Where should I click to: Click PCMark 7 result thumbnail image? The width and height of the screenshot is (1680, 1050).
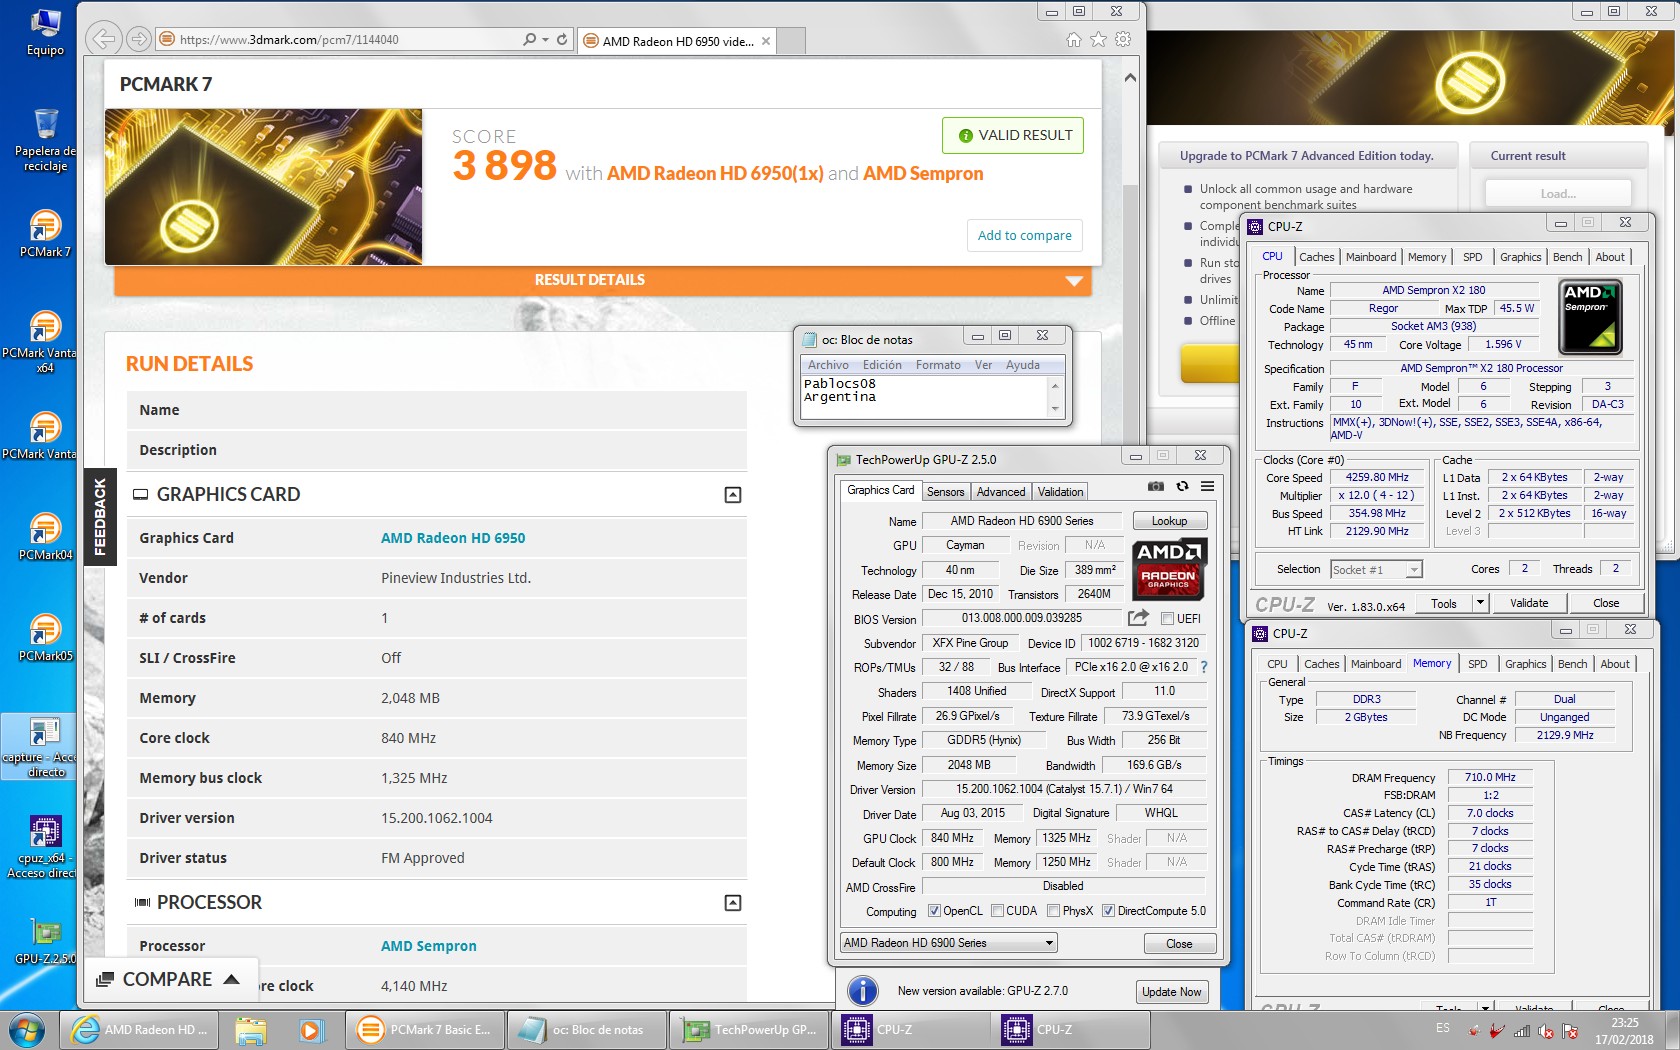(264, 187)
